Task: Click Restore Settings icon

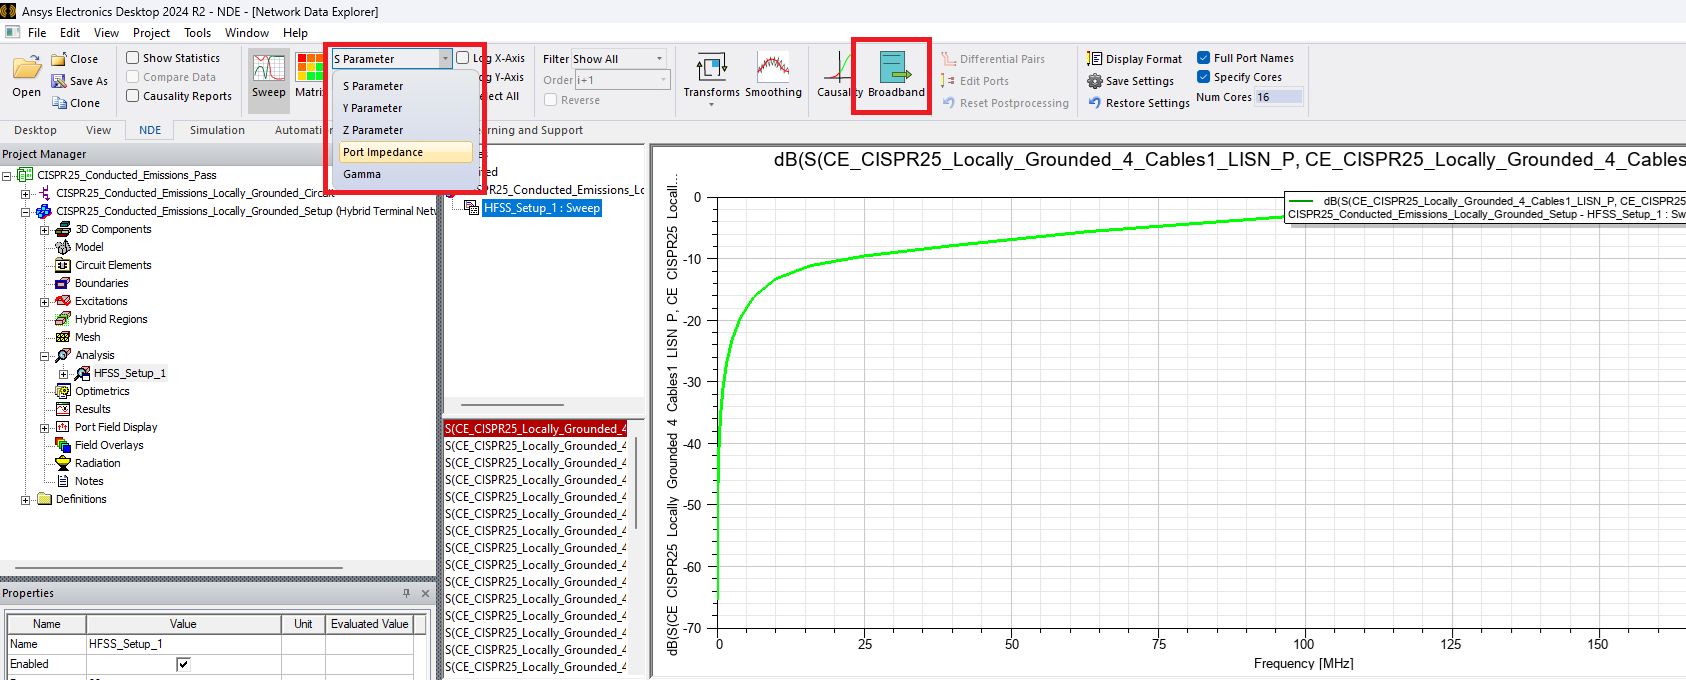Action: point(1095,103)
